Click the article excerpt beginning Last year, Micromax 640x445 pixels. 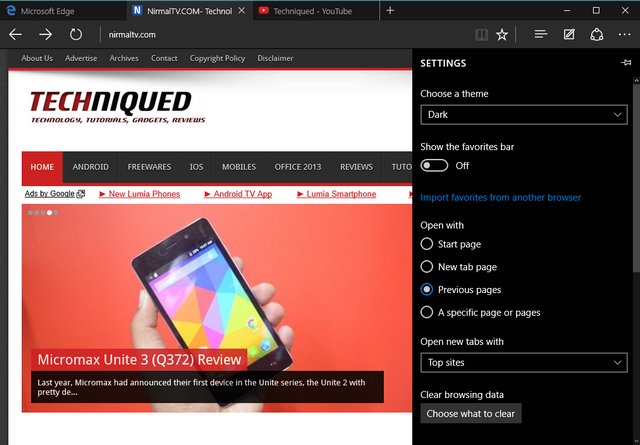207,387
